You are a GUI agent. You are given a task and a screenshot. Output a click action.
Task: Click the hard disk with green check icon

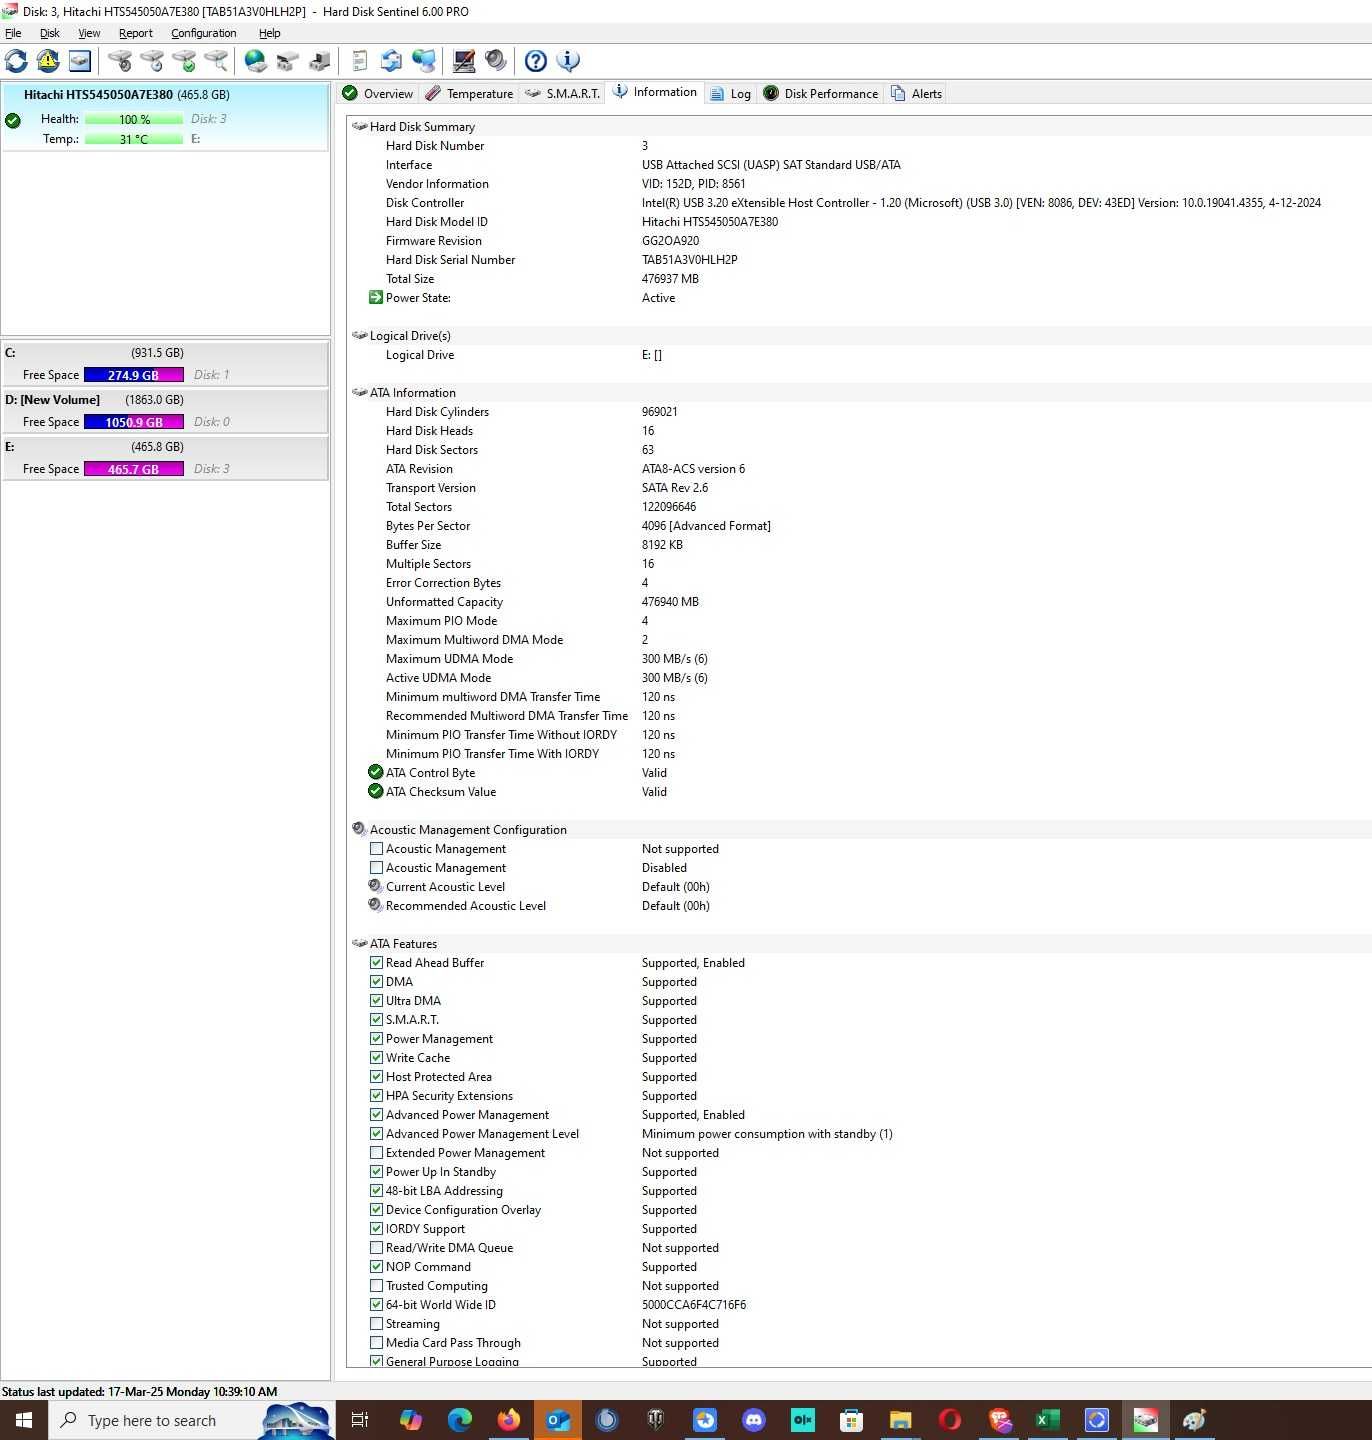click(x=184, y=61)
